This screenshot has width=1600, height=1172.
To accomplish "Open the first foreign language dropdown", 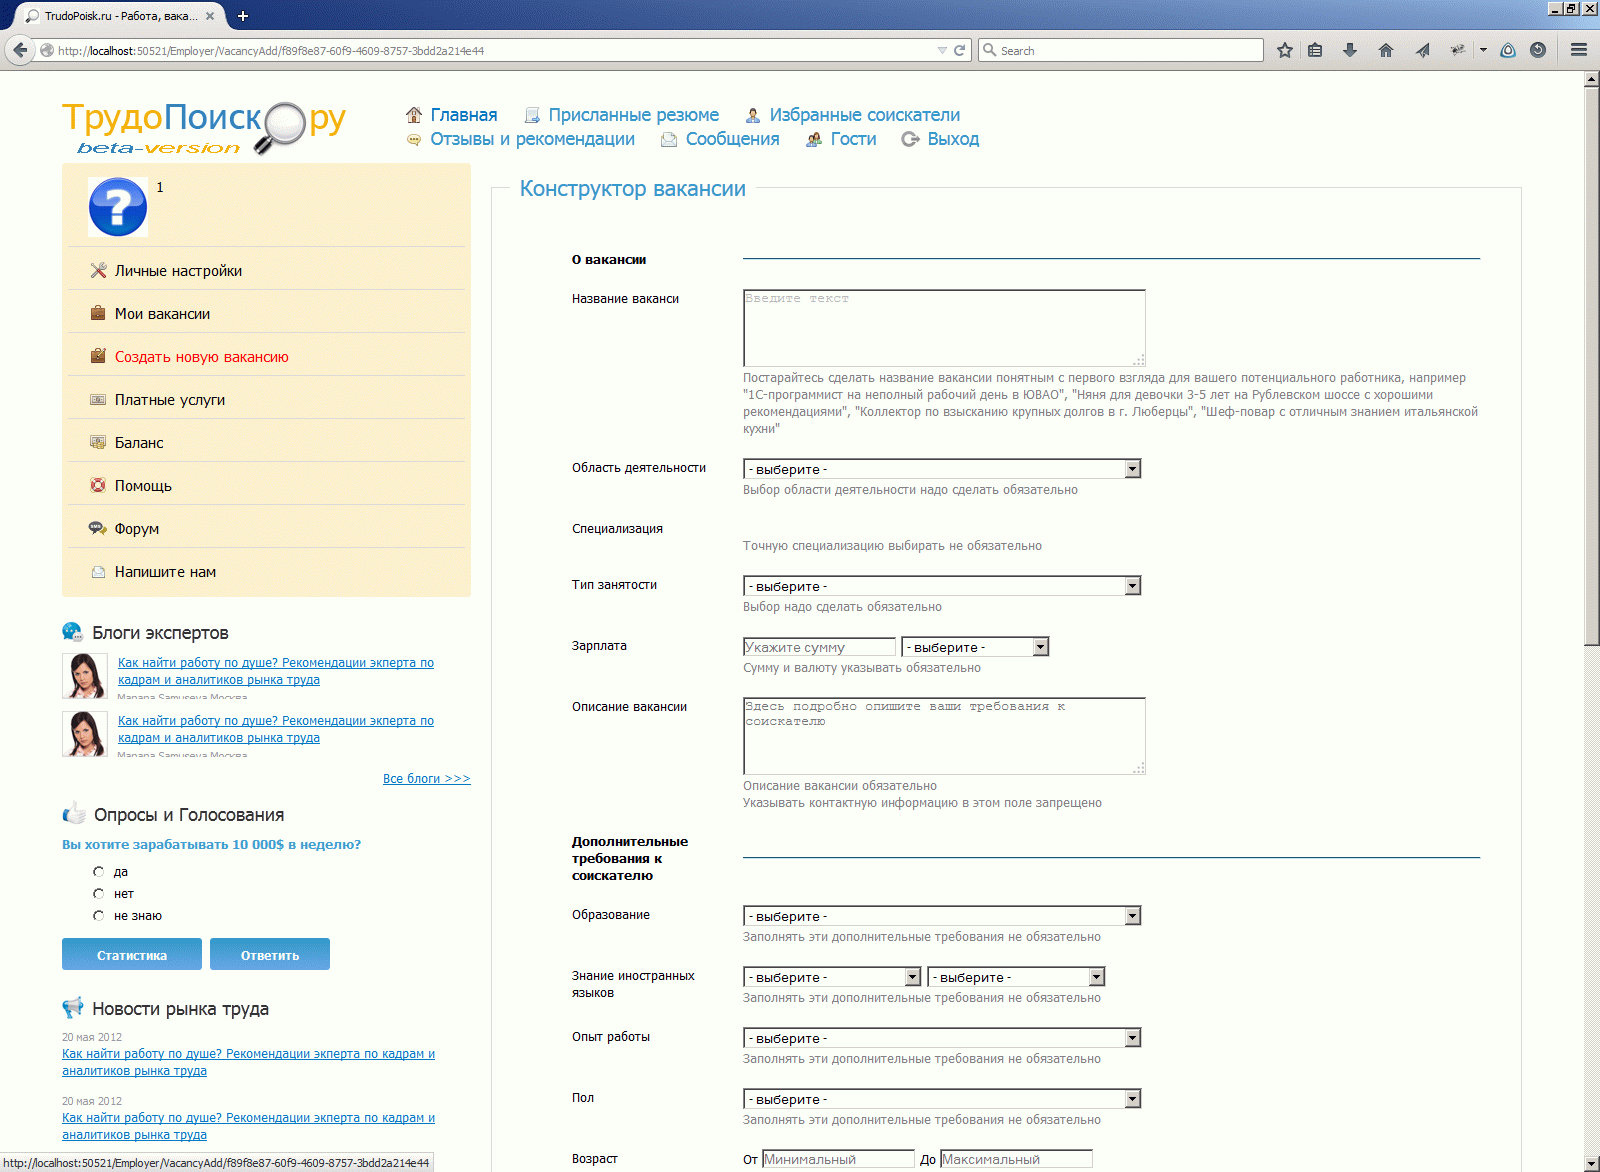I will (x=832, y=977).
